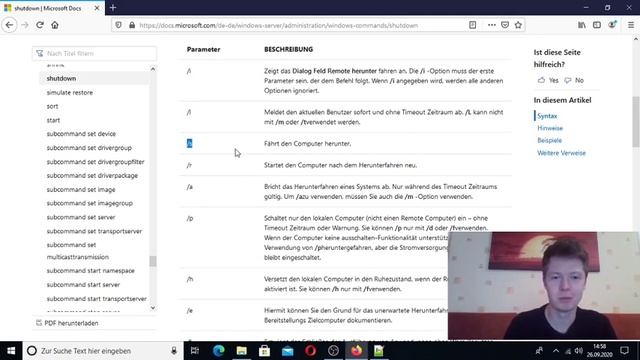Click the Parameter column header
Image resolution: width=640 pixels, height=360 pixels.
click(203, 49)
